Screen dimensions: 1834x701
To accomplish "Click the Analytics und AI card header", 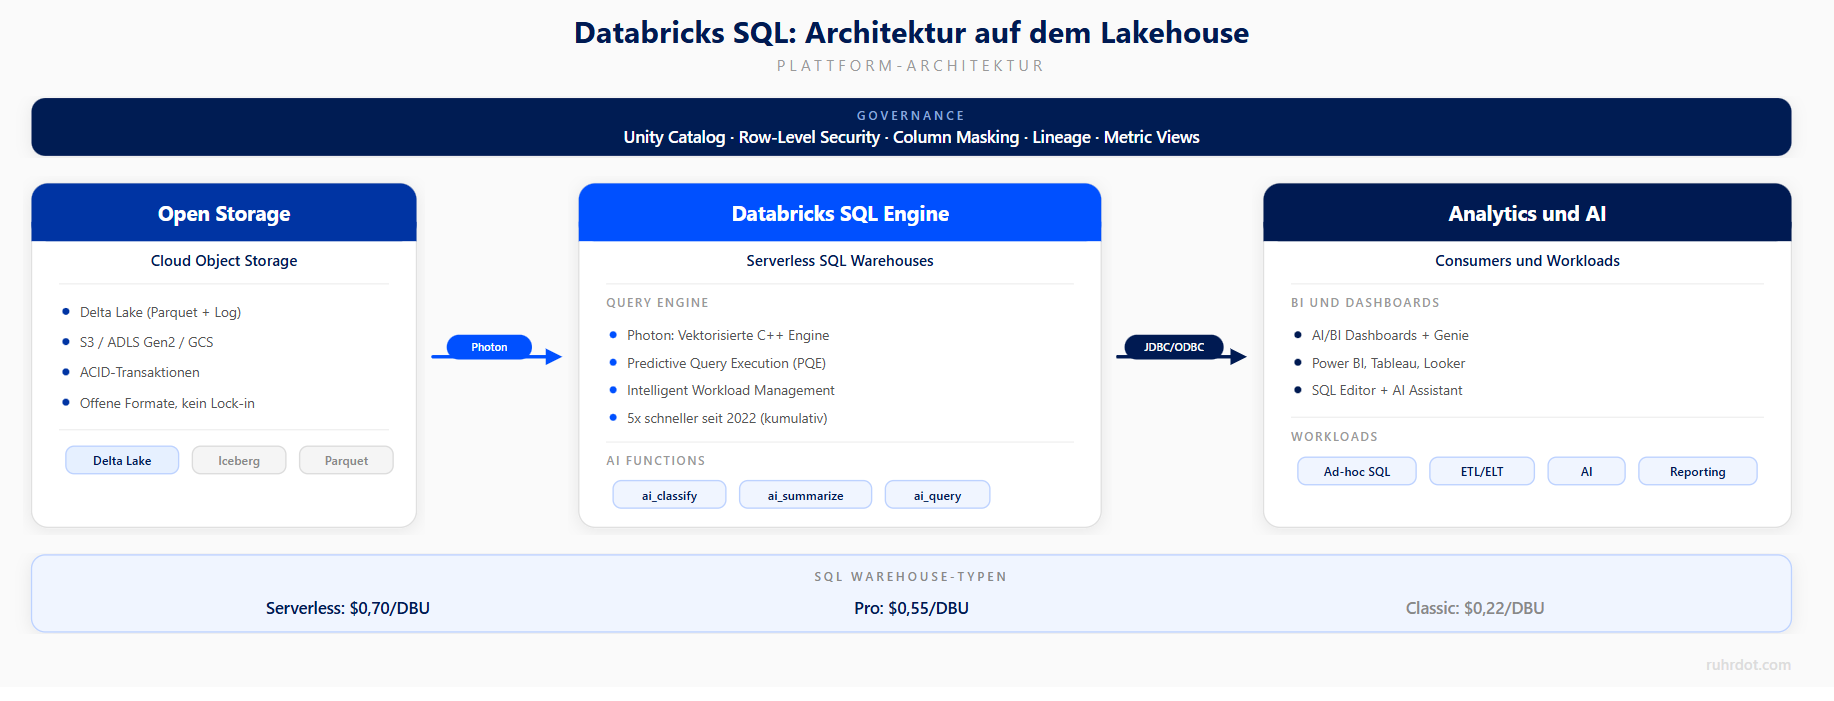I will coord(1527,213).
